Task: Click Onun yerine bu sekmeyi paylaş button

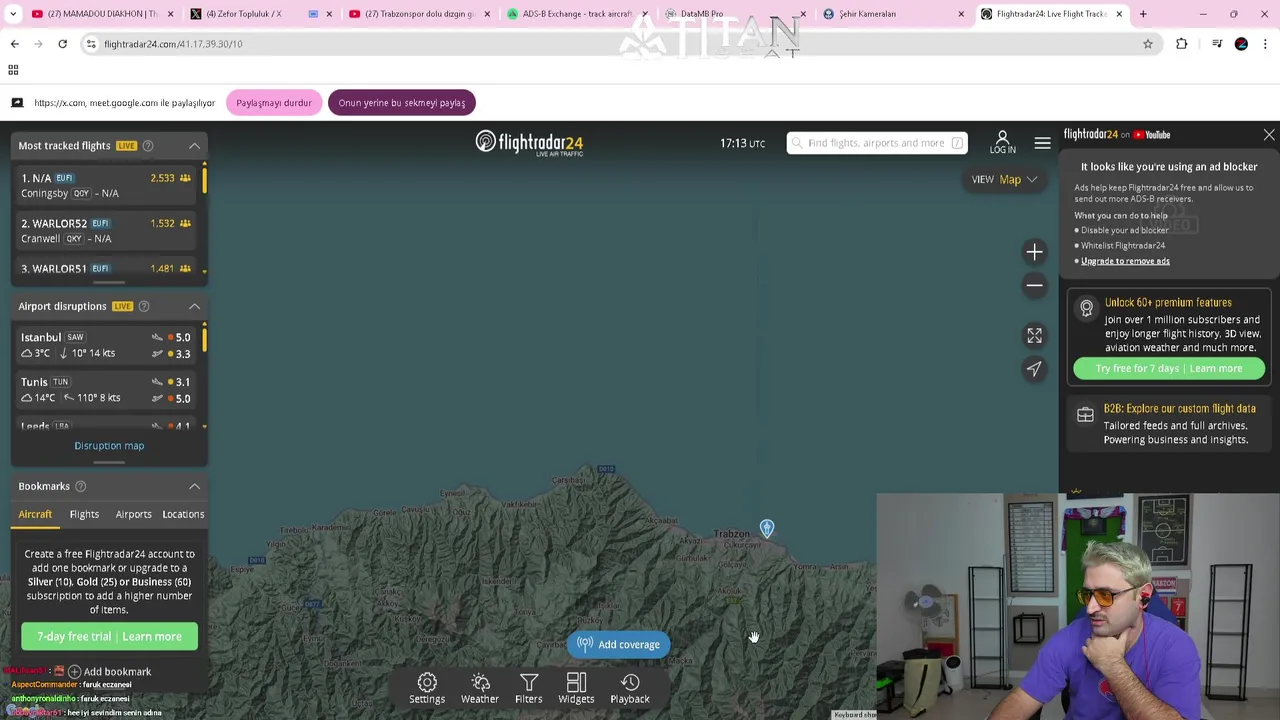Action: point(402,103)
